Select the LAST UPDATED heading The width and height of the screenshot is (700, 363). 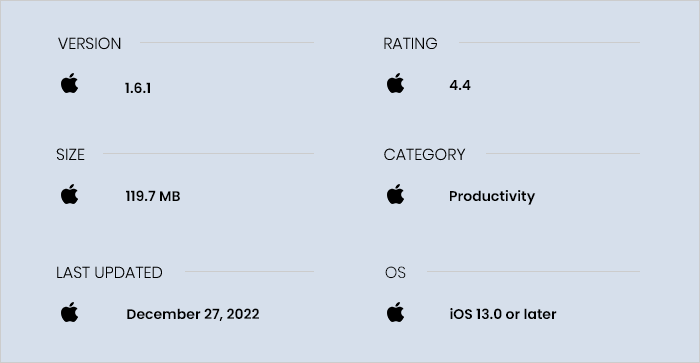pos(109,272)
